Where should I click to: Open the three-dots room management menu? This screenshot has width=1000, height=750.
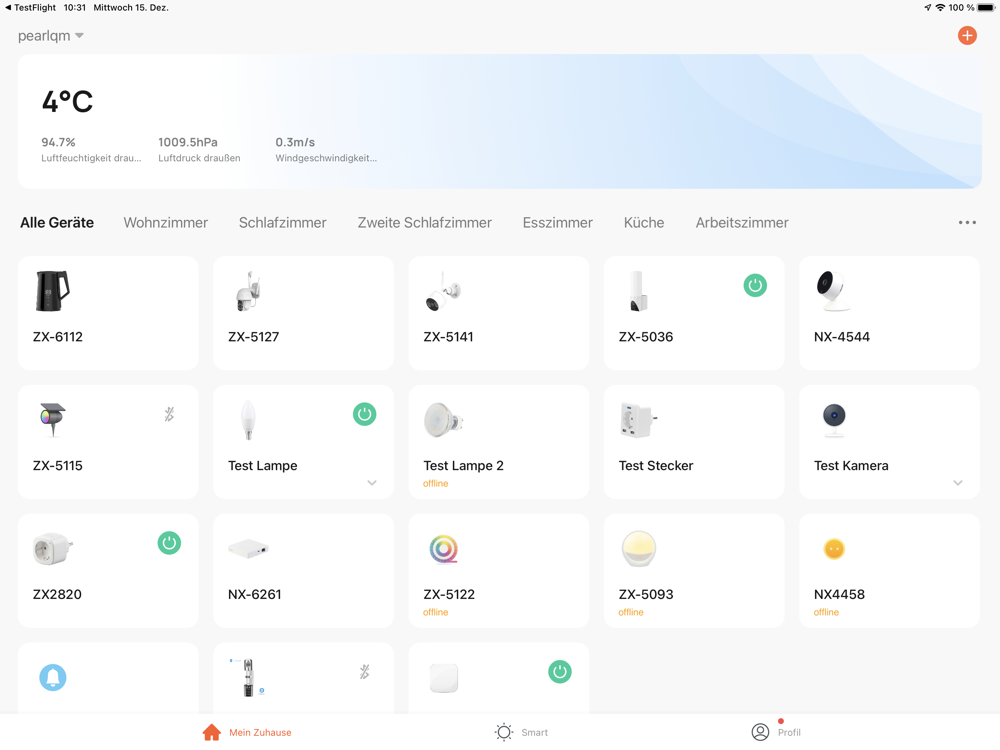tap(966, 223)
